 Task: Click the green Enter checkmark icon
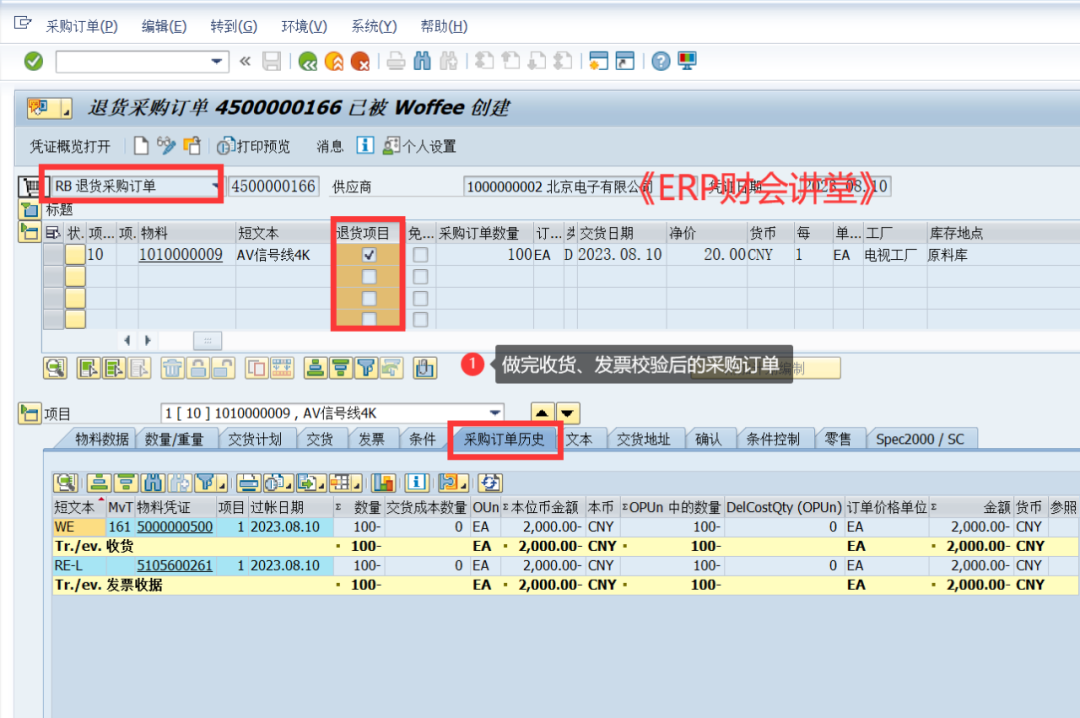pyautogui.click(x=34, y=62)
